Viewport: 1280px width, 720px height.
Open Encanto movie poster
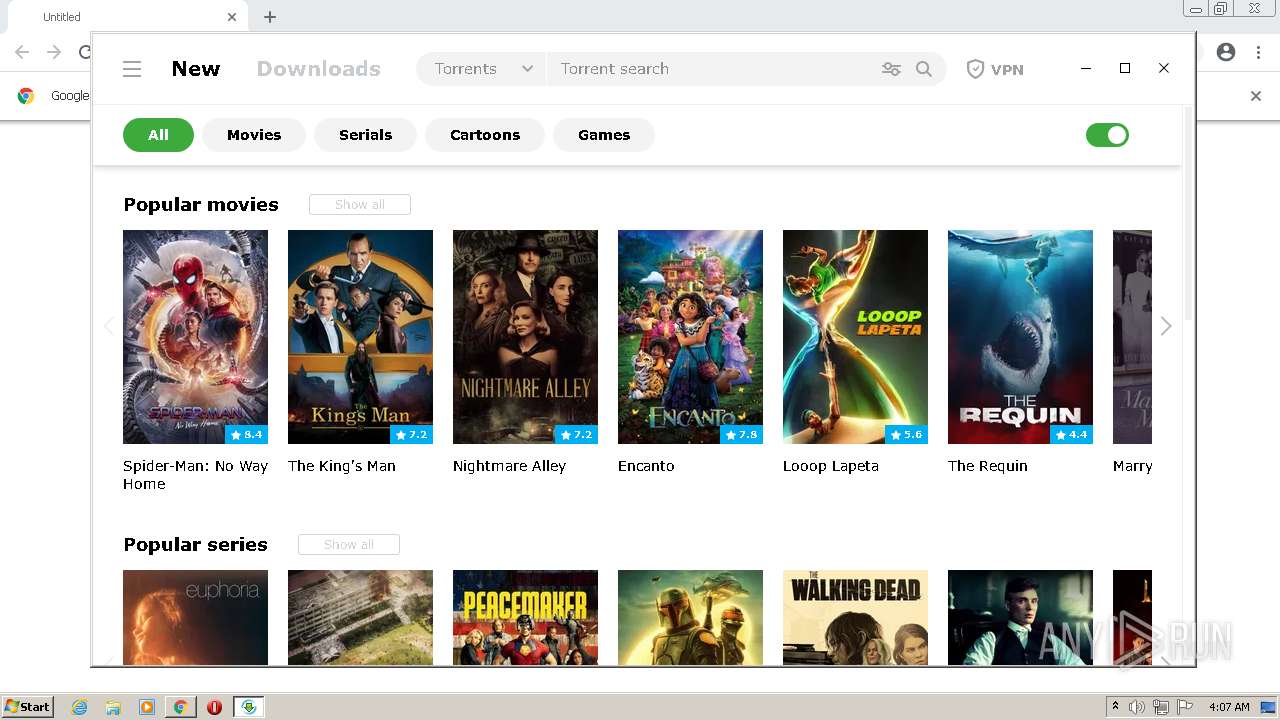pyautogui.click(x=690, y=337)
